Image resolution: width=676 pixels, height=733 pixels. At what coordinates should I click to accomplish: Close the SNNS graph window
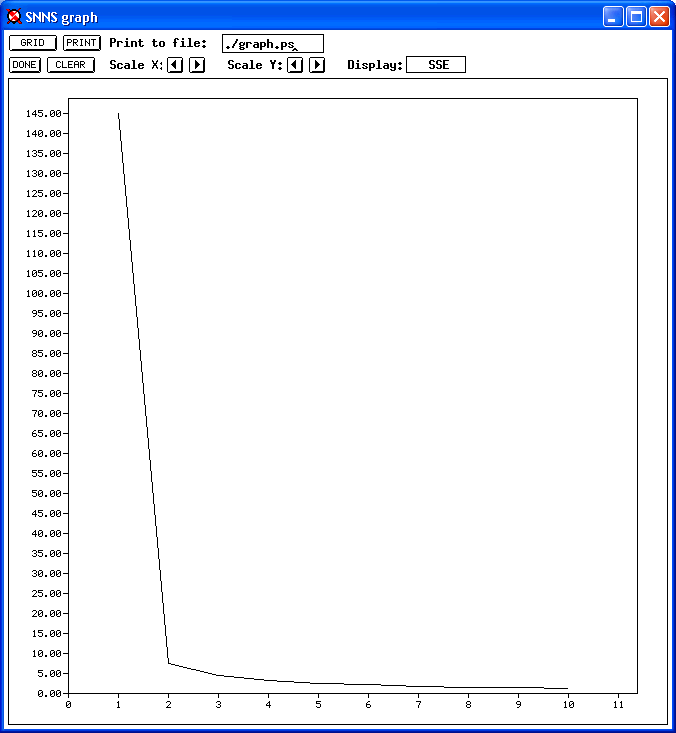pyautogui.click(x=659, y=17)
